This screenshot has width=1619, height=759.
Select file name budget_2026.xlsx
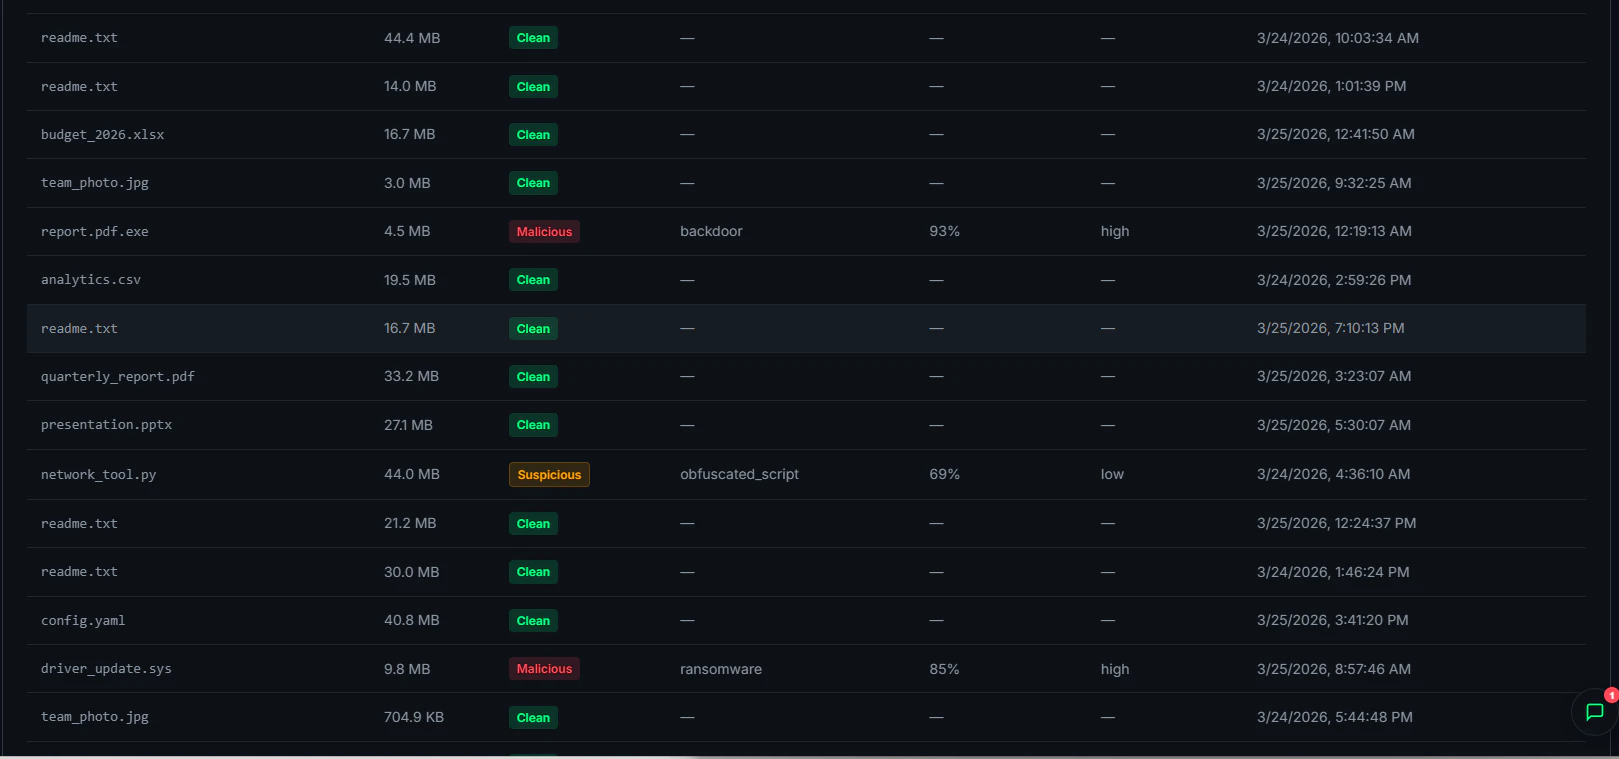102,135
